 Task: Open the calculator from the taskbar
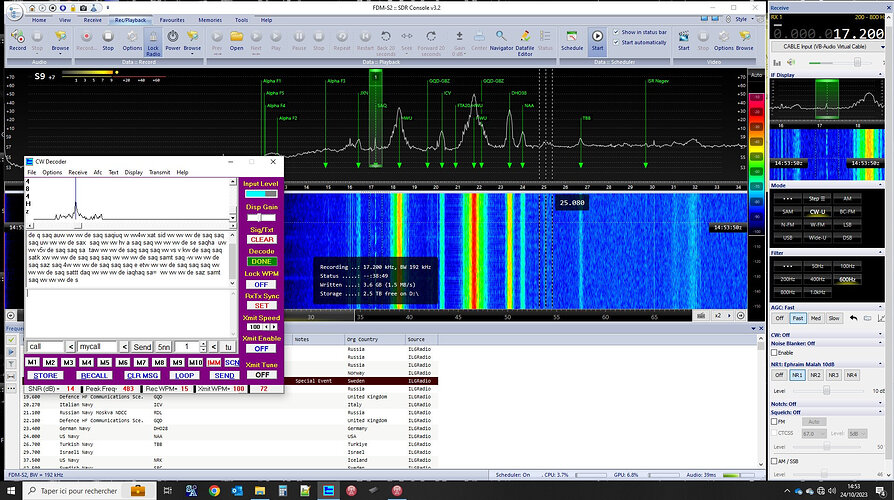pyautogui.click(x=282, y=490)
